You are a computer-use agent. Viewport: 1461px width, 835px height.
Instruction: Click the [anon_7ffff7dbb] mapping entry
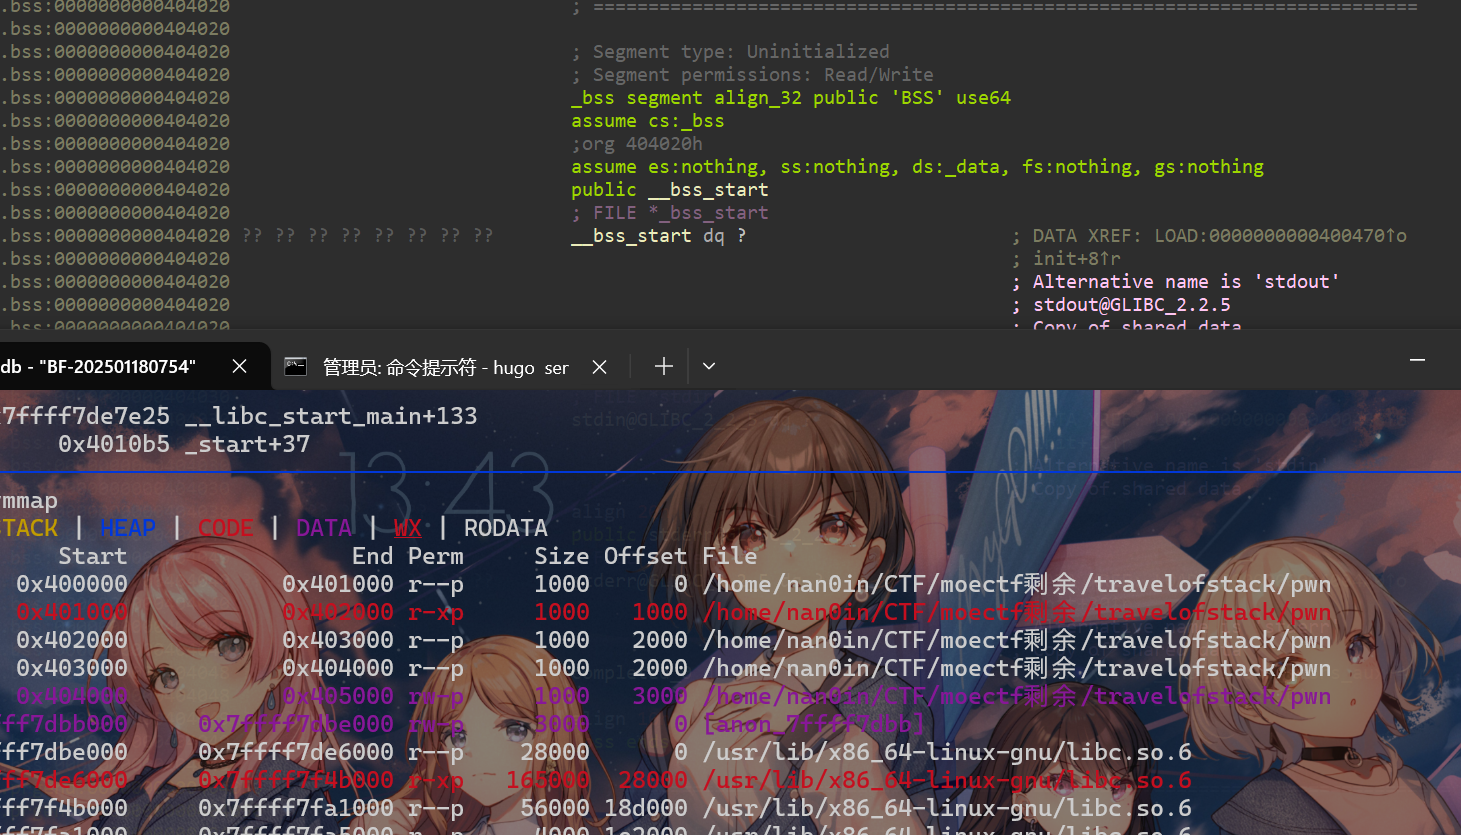814,724
